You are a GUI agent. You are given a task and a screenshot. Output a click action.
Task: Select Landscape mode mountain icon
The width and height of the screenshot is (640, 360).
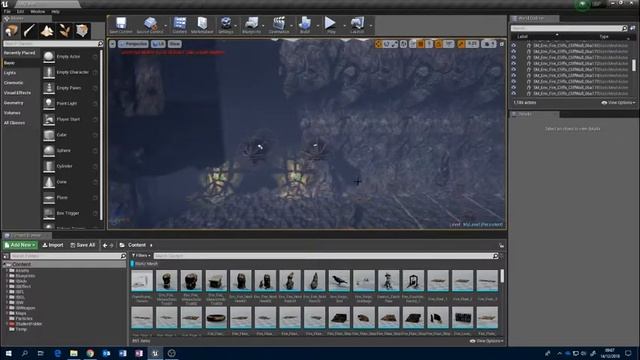pyautogui.click(x=47, y=31)
